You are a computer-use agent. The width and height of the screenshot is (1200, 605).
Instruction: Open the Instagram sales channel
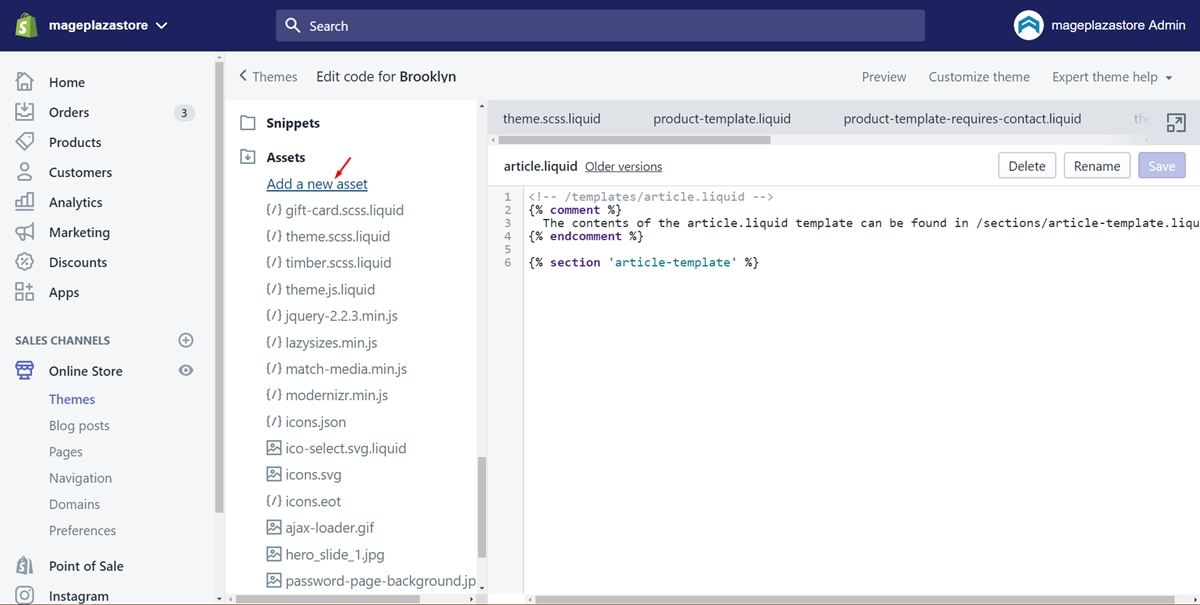[x=79, y=596]
